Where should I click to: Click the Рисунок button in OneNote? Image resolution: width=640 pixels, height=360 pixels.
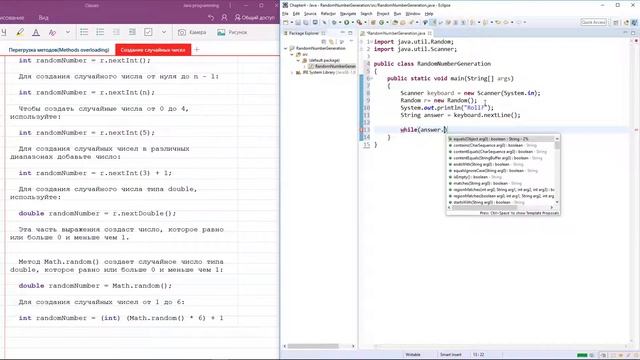(x=232, y=32)
